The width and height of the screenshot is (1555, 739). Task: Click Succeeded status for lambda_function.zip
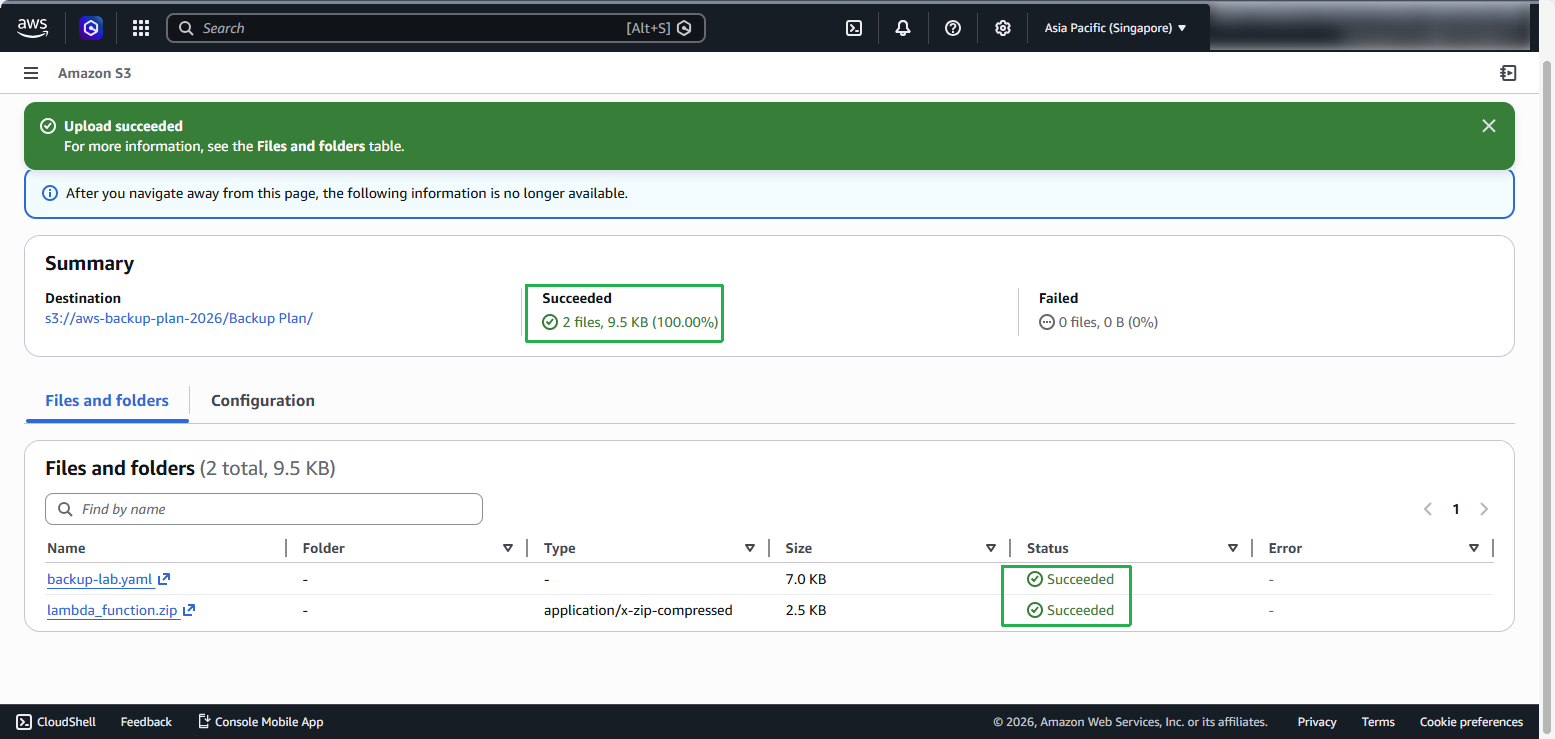point(1071,610)
